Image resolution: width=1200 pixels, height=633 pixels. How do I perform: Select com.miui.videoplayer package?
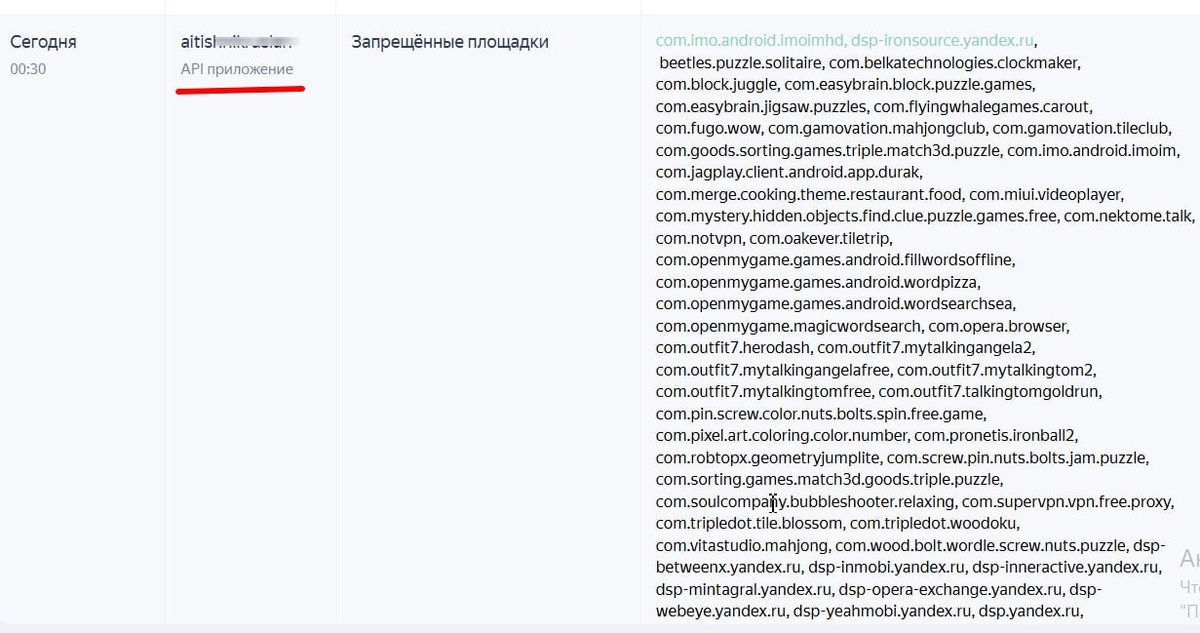(x=1044, y=195)
